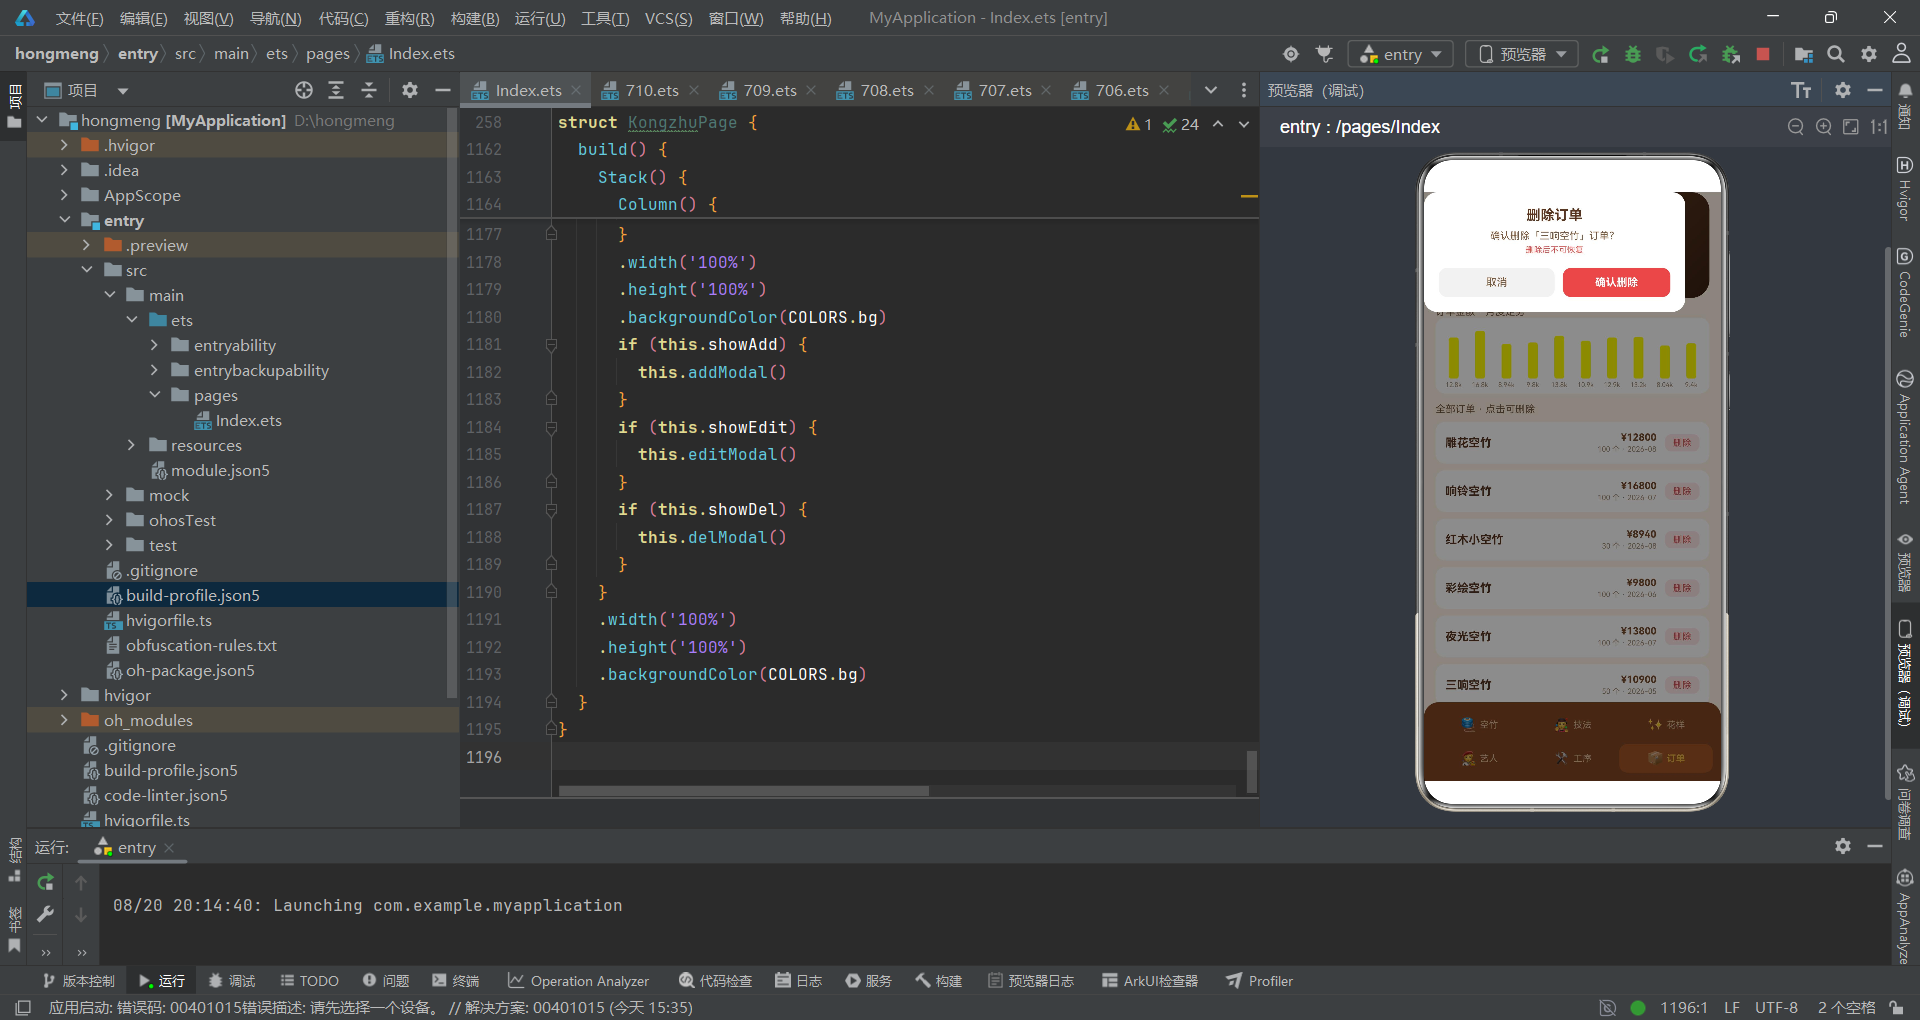Open the 重构(R) menu
The height and width of the screenshot is (1020, 1920).
pyautogui.click(x=410, y=18)
